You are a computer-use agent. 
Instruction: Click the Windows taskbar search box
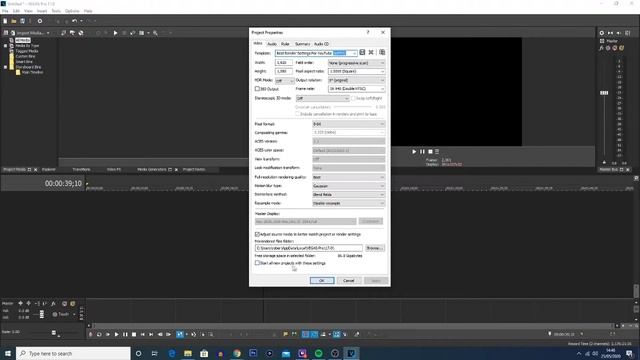pos(73,353)
